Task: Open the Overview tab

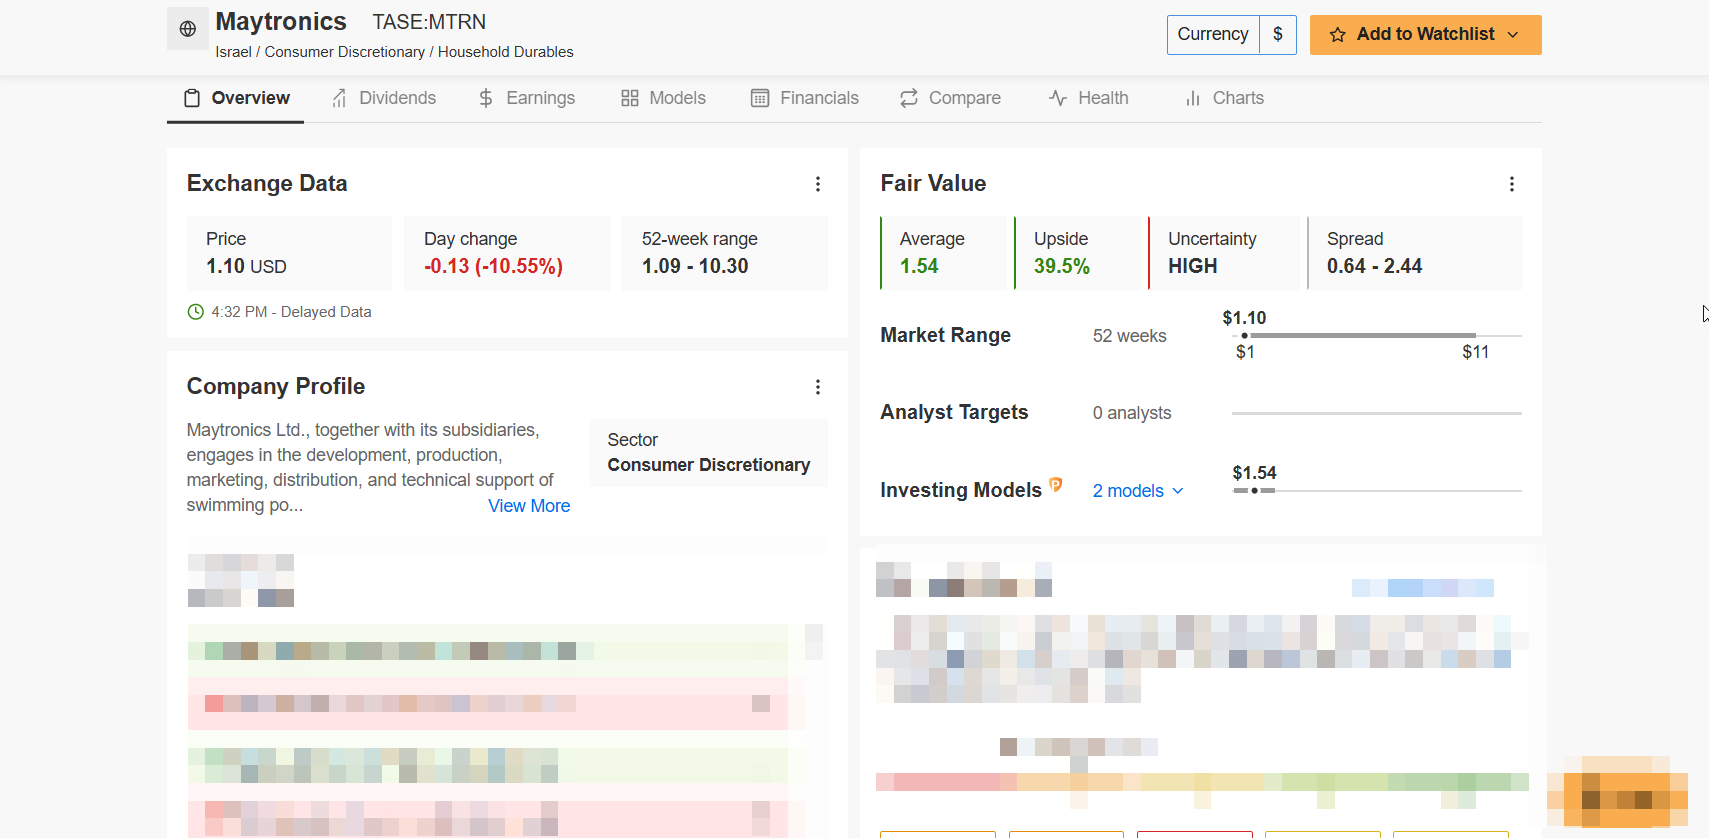Action: tap(236, 98)
